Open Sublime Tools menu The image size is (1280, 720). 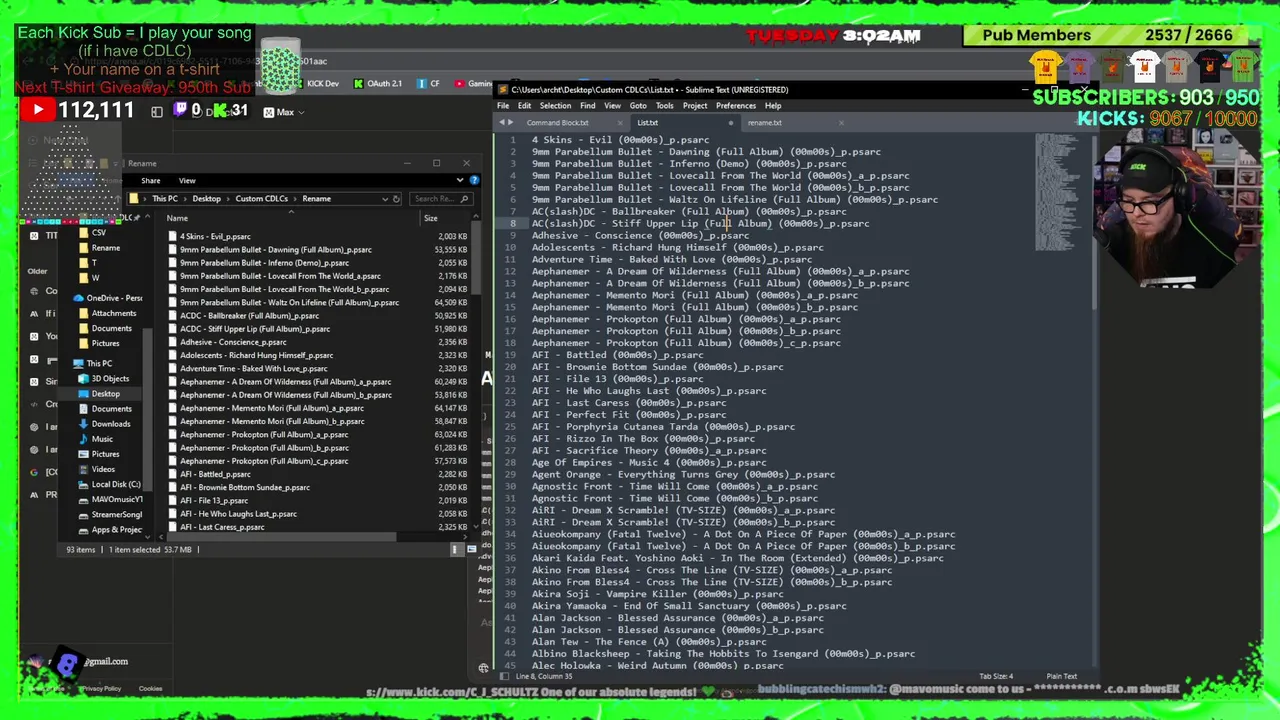click(x=664, y=106)
